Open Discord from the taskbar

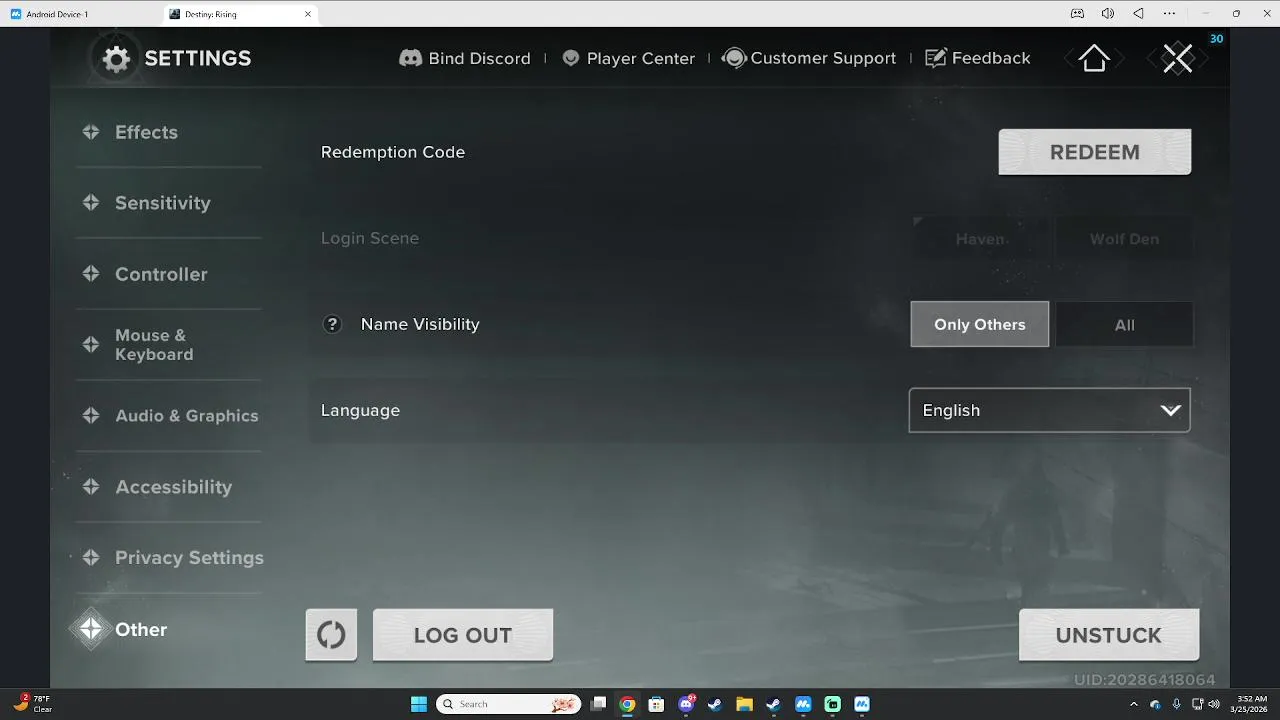[686, 704]
